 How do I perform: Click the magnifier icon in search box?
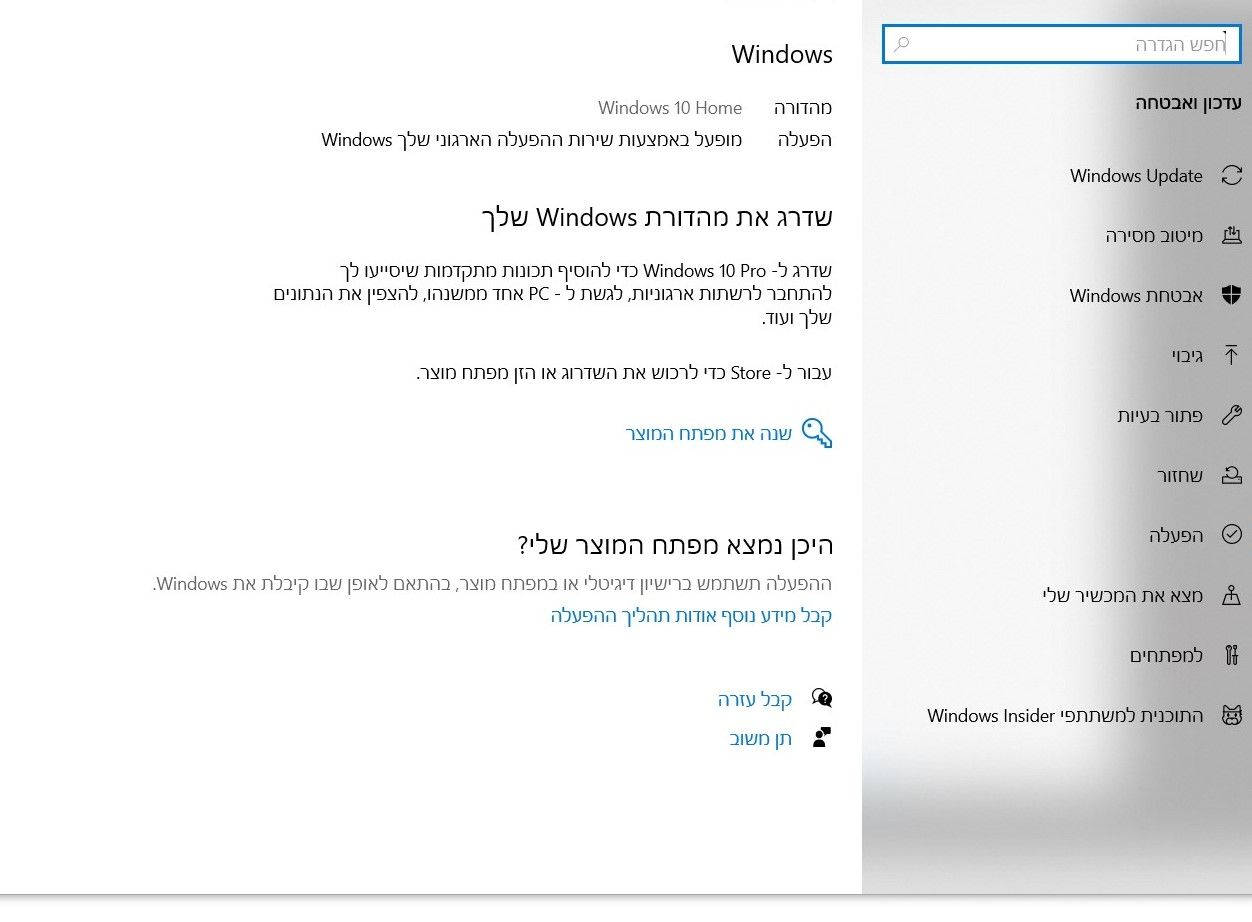point(901,44)
